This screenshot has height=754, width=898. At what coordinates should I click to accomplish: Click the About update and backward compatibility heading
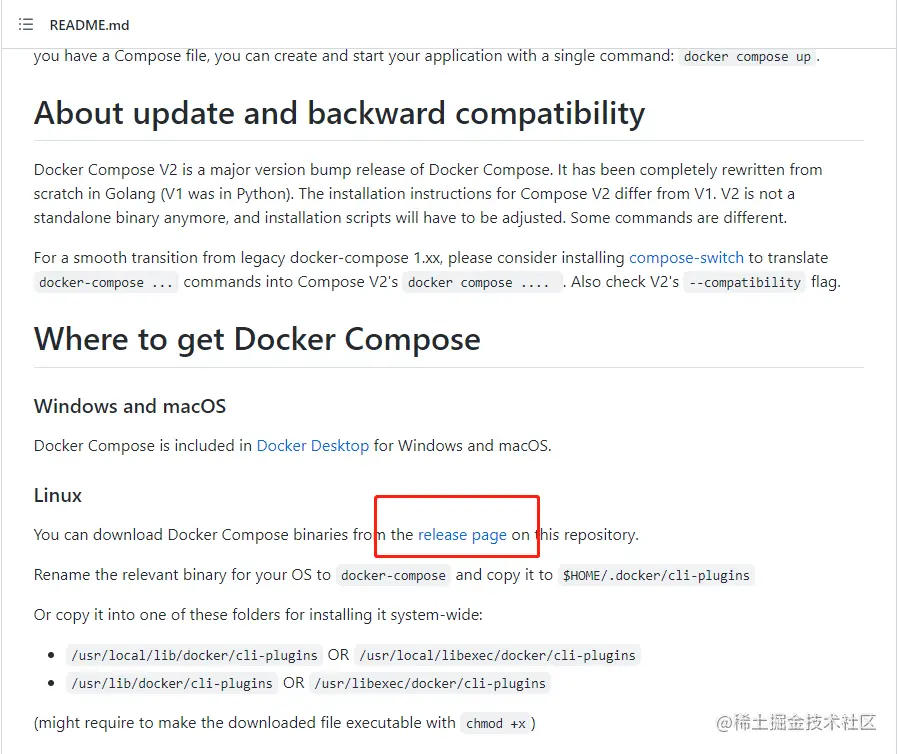(x=340, y=113)
